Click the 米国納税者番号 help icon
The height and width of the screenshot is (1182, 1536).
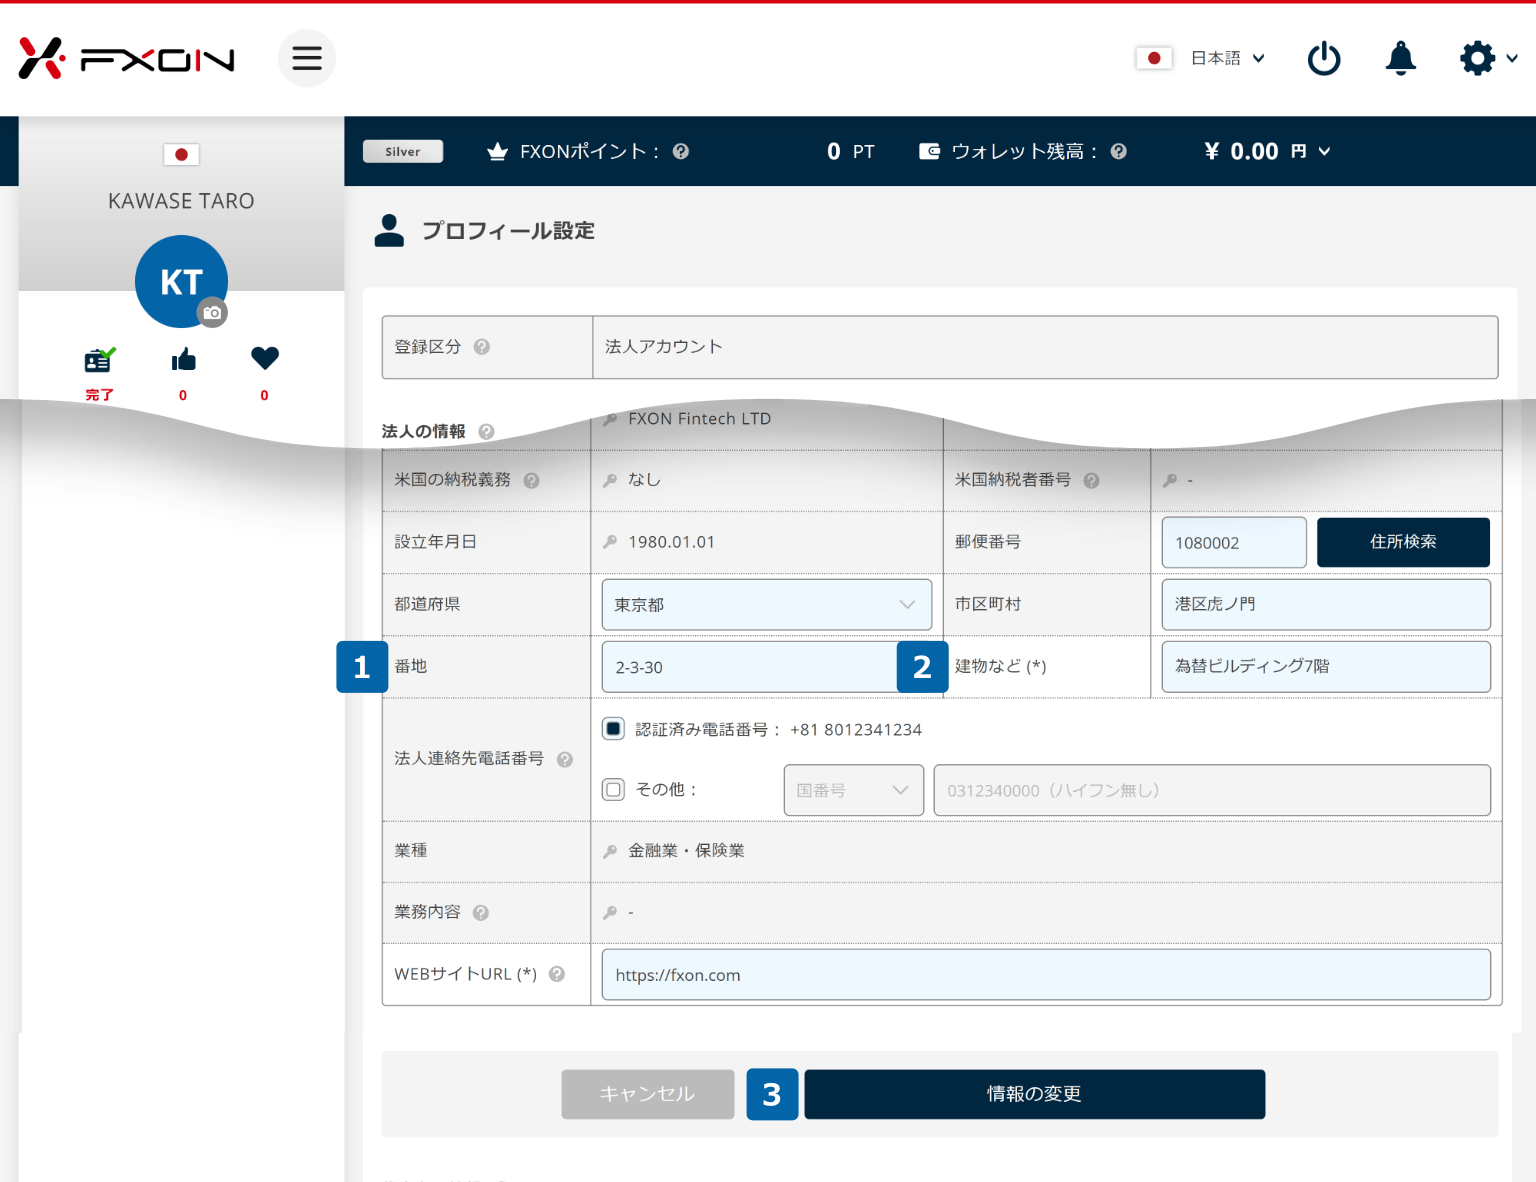[1092, 480]
